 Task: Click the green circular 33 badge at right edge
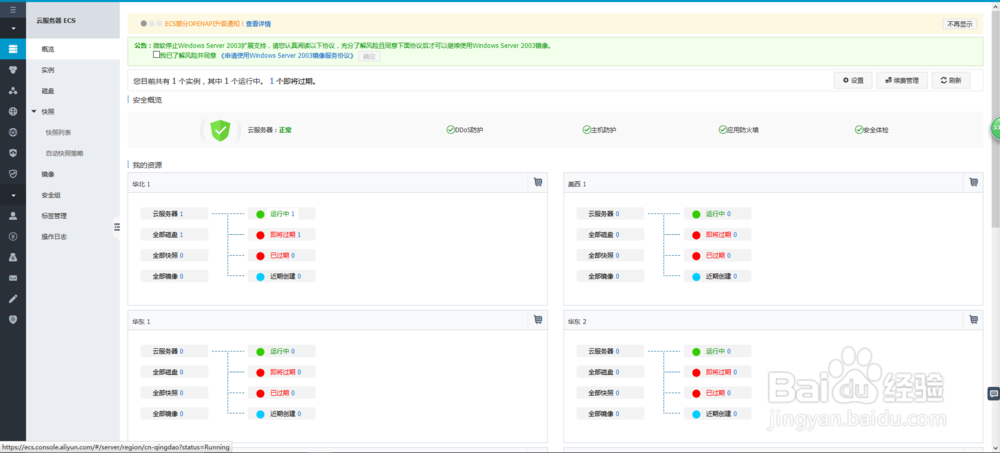tap(995, 128)
